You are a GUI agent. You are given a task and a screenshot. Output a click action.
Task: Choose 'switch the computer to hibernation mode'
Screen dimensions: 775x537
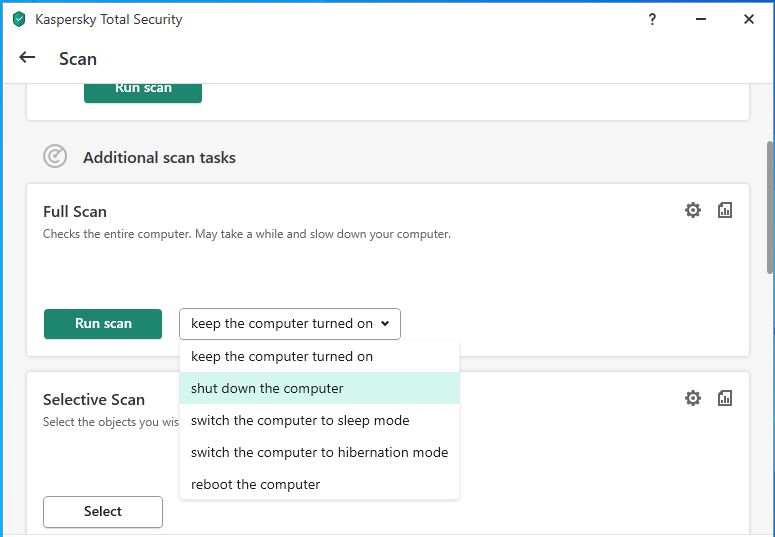pyautogui.click(x=318, y=452)
